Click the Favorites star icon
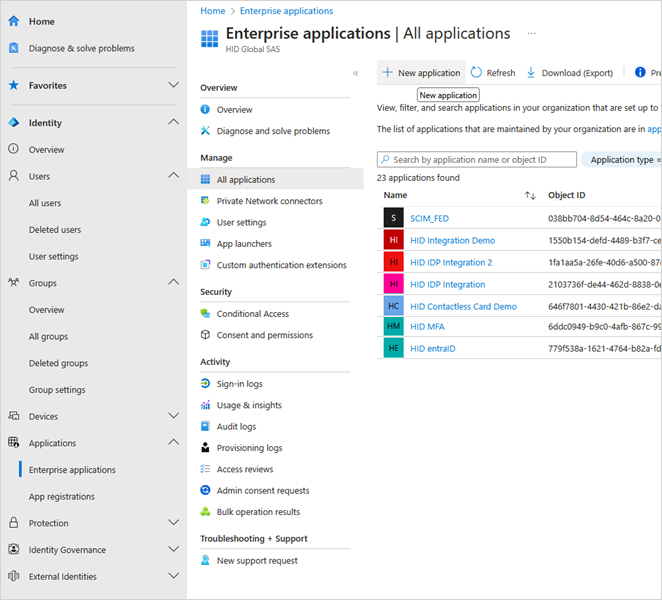Viewport: 662px width, 600px height. [x=14, y=85]
